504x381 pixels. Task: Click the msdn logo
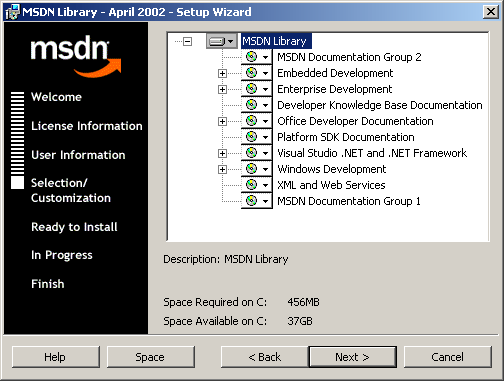tap(76, 56)
